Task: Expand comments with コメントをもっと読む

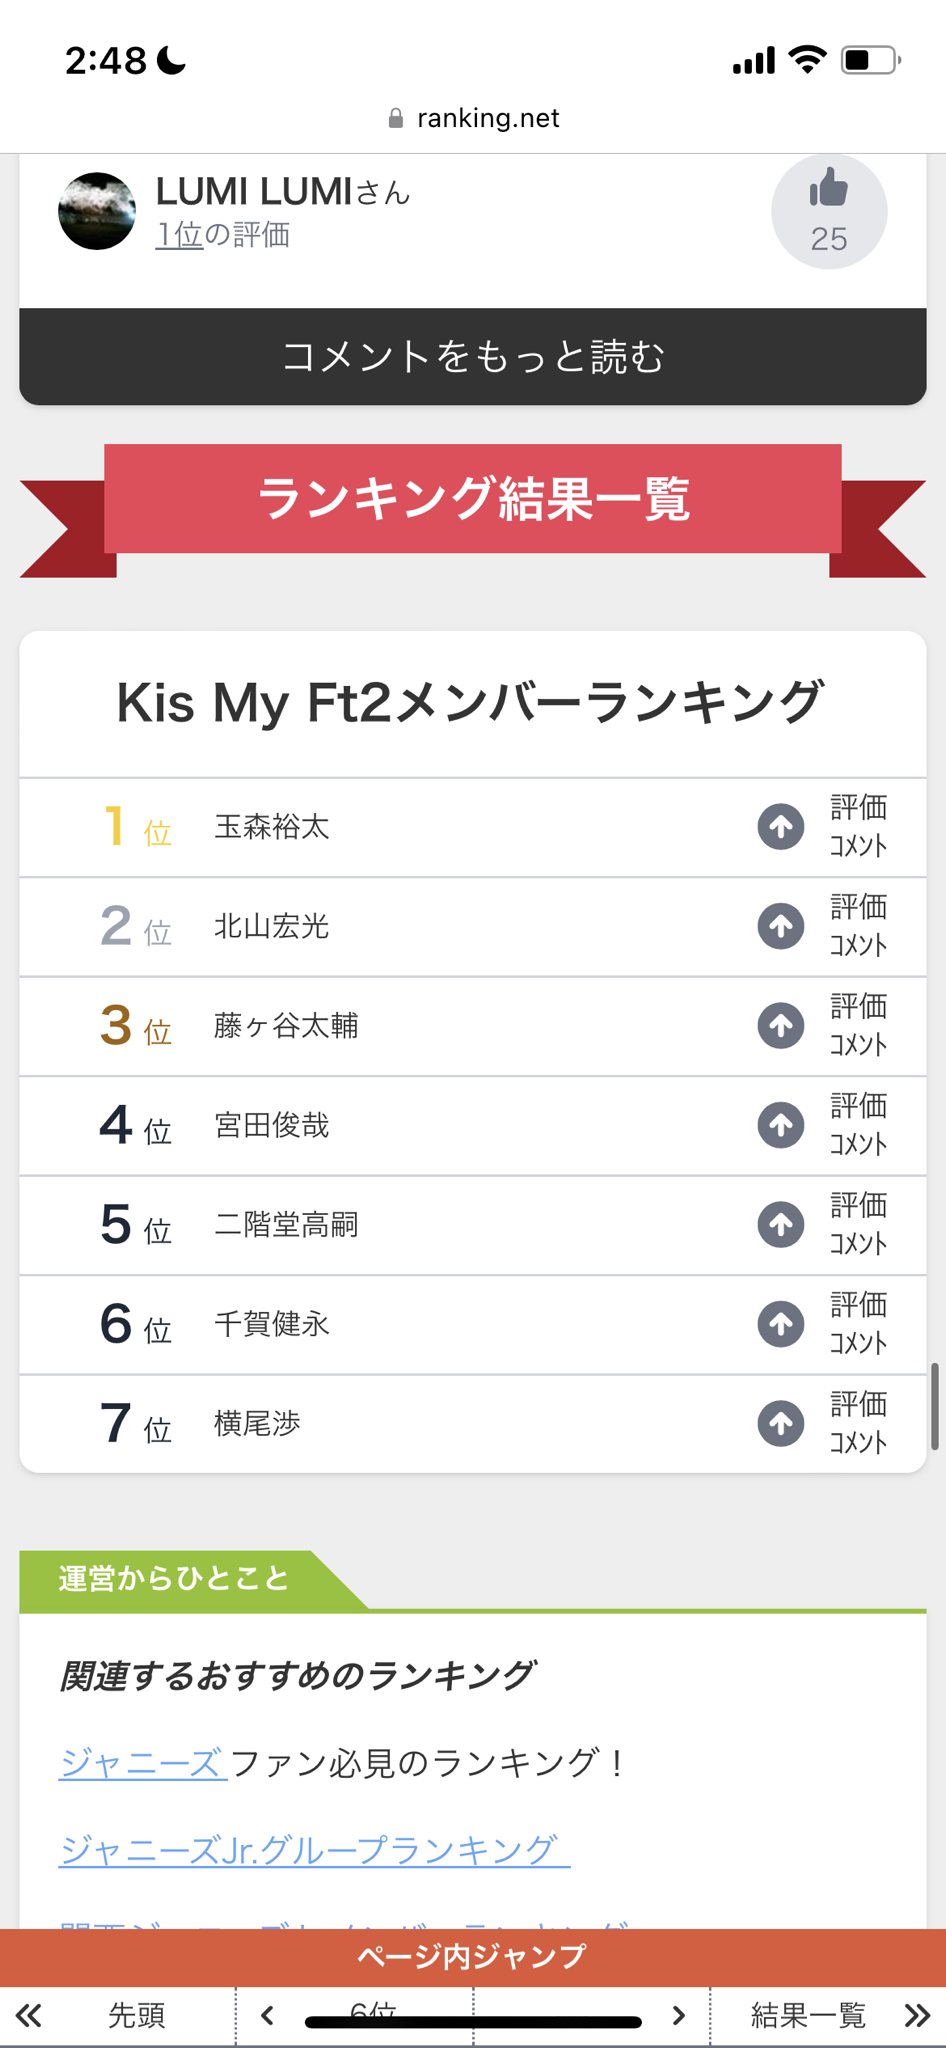Action: [x=473, y=356]
